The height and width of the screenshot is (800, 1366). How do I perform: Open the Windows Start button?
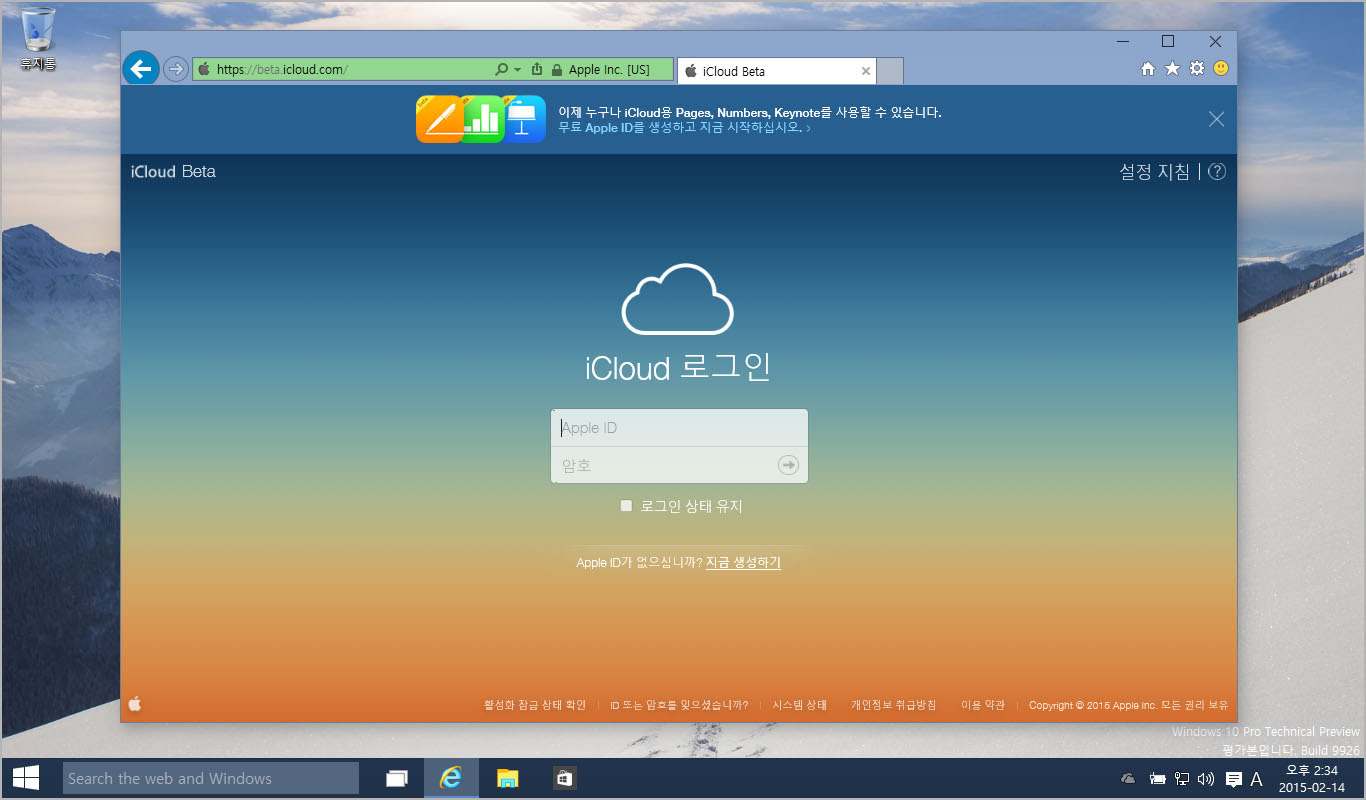tap(25, 778)
